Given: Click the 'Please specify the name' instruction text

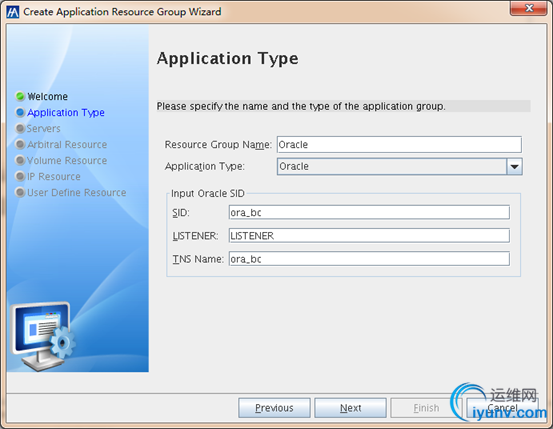Looking at the screenshot, I should click(301, 106).
